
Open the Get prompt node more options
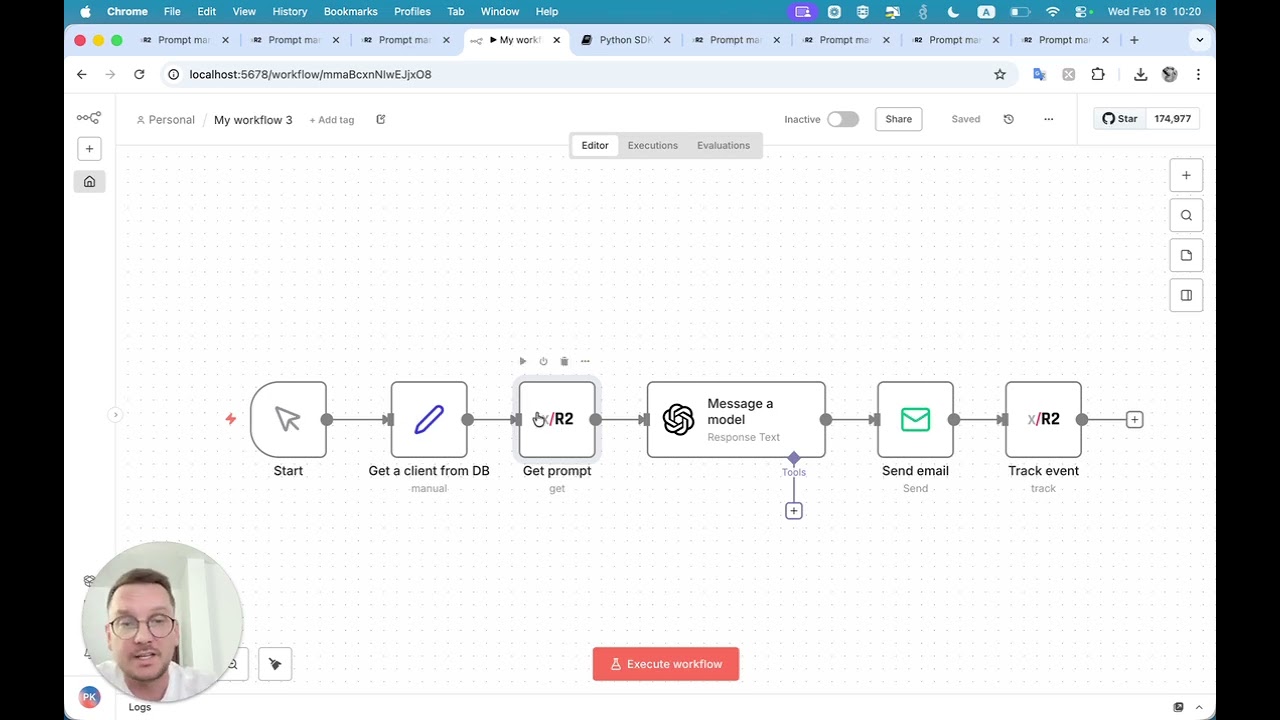(585, 361)
